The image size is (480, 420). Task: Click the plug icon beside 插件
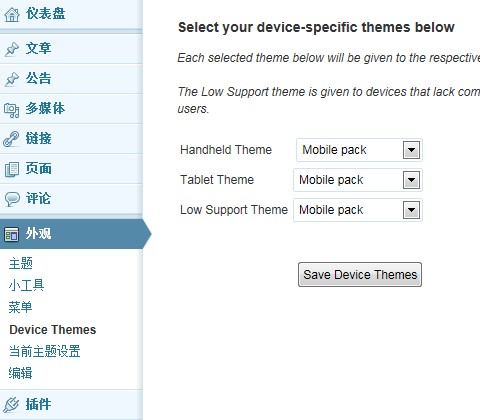(12, 405)
